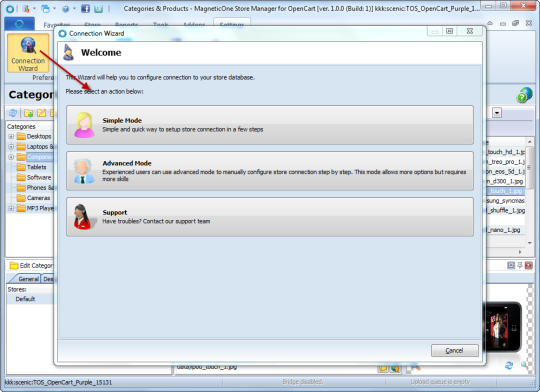Click the product image thumbnail preview
540x392 pixels.
(x=503, y=327)
